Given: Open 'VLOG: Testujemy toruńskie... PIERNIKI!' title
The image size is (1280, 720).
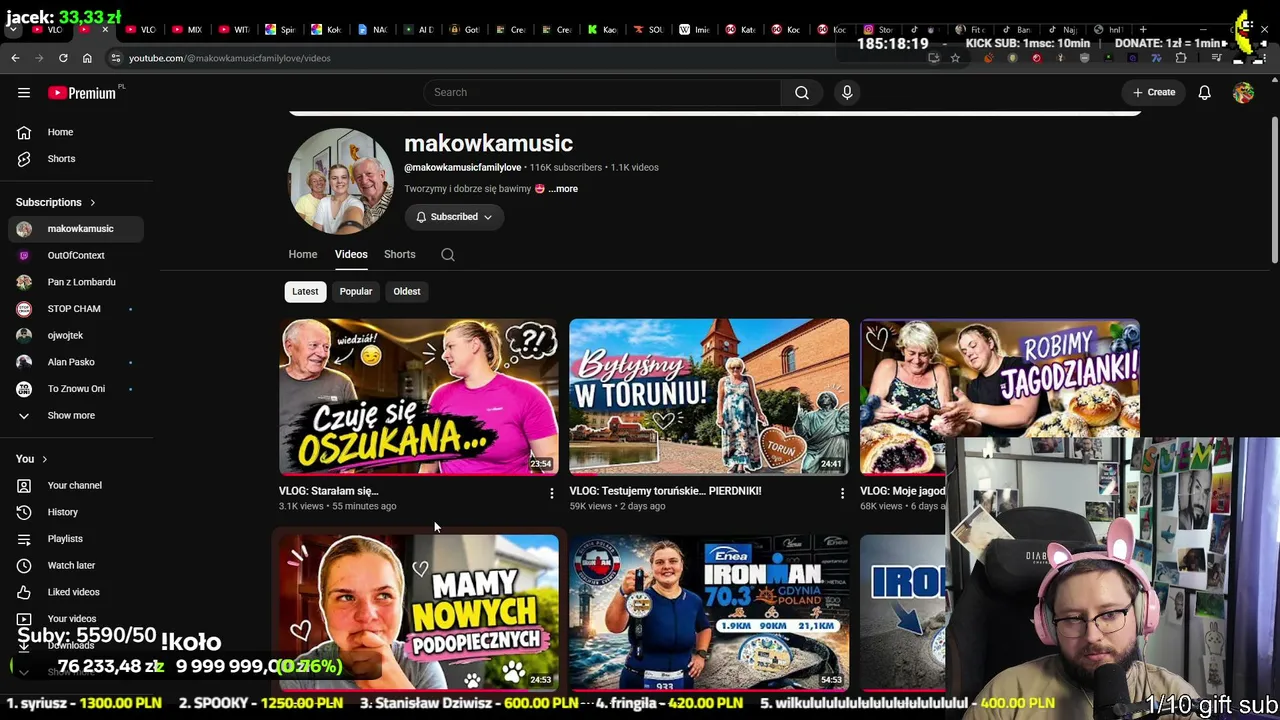Looking at the screenshot, I should point(665,491).
